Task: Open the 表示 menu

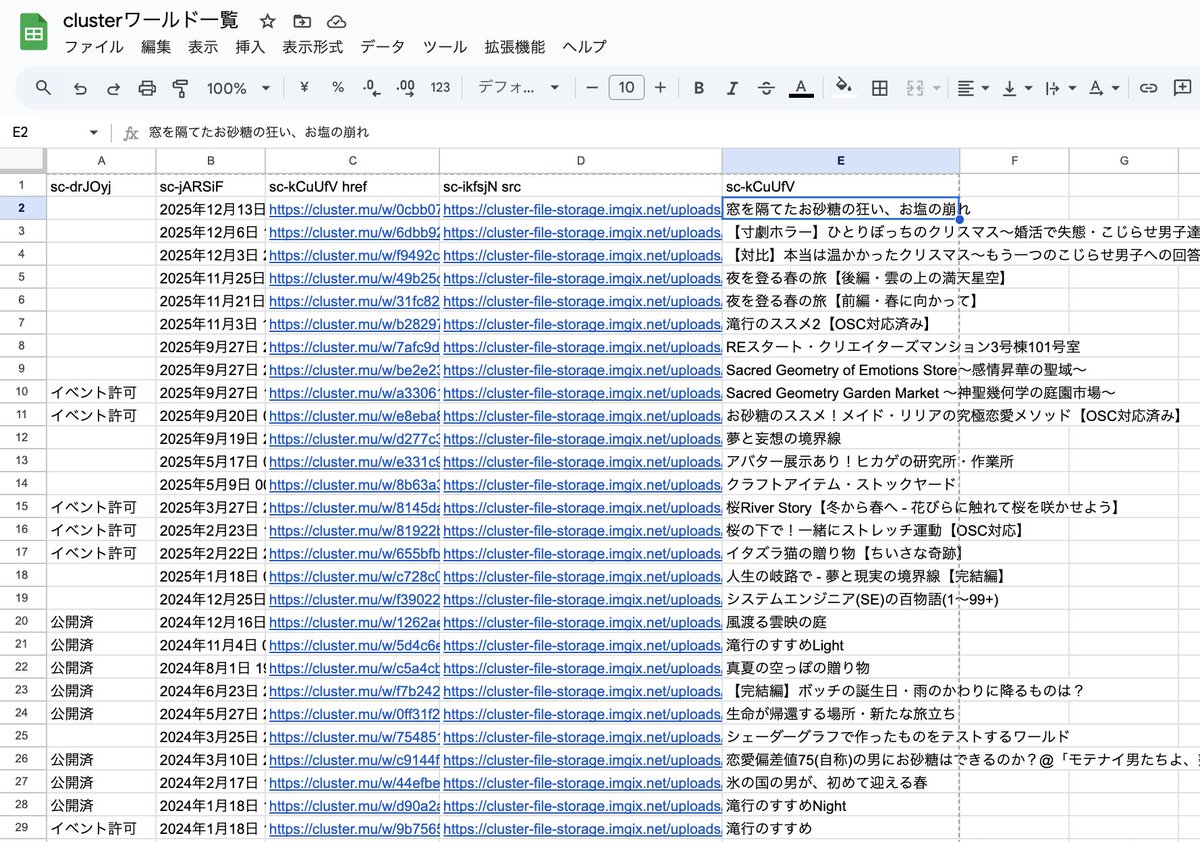Action: (203, 47)
